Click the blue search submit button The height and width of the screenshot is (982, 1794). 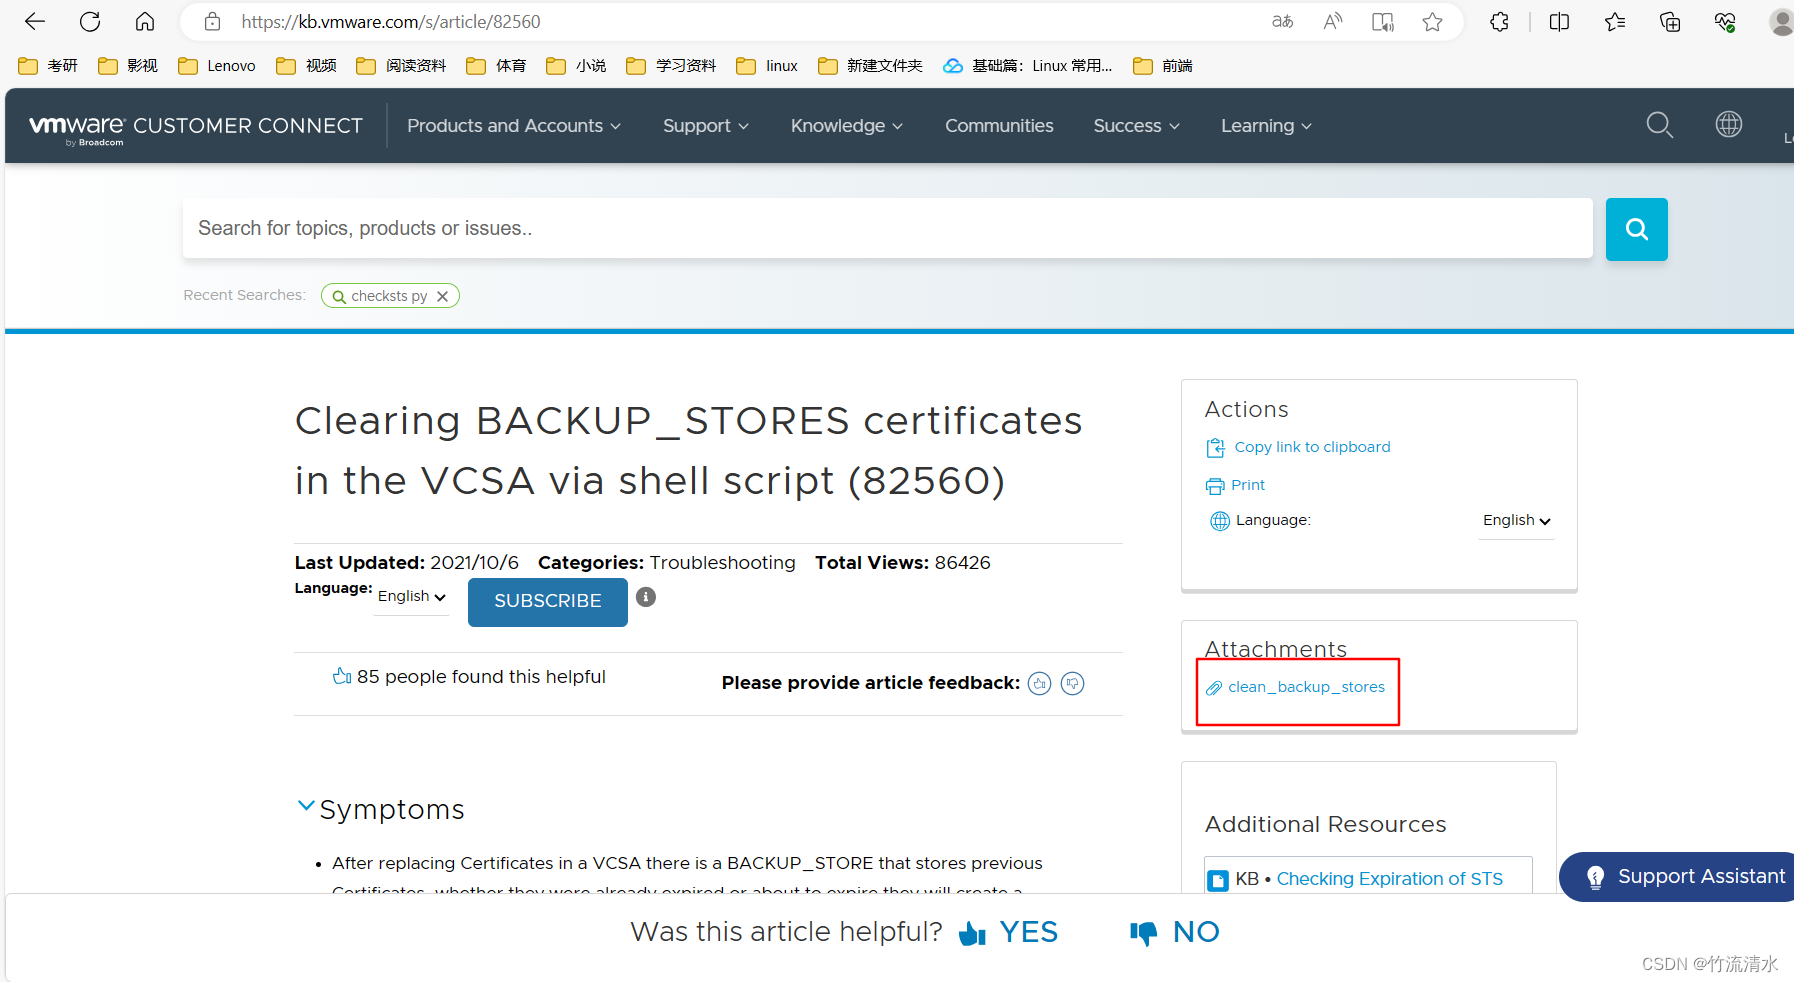(x=1637, y=229)
